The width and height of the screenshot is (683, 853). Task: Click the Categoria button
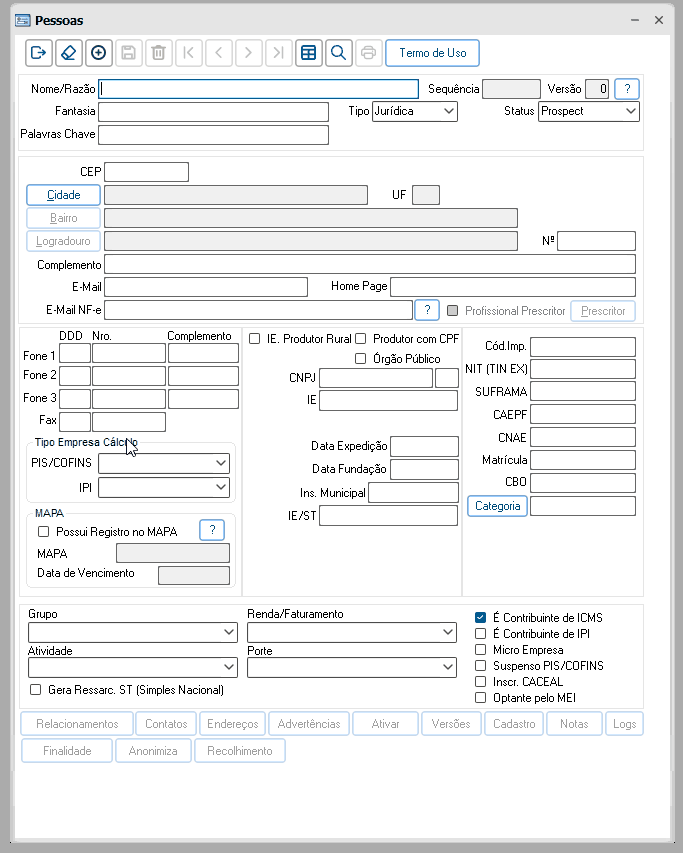click(498, 506)
